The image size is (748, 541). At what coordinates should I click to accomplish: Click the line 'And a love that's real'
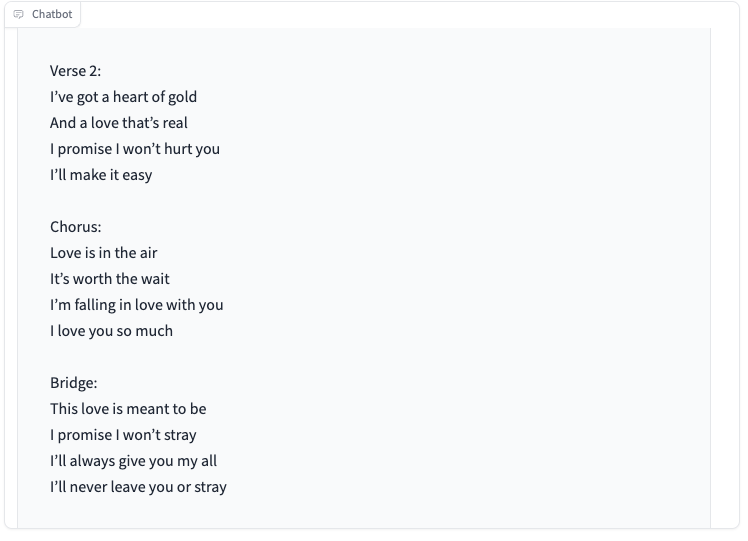[x=119, y=123]
